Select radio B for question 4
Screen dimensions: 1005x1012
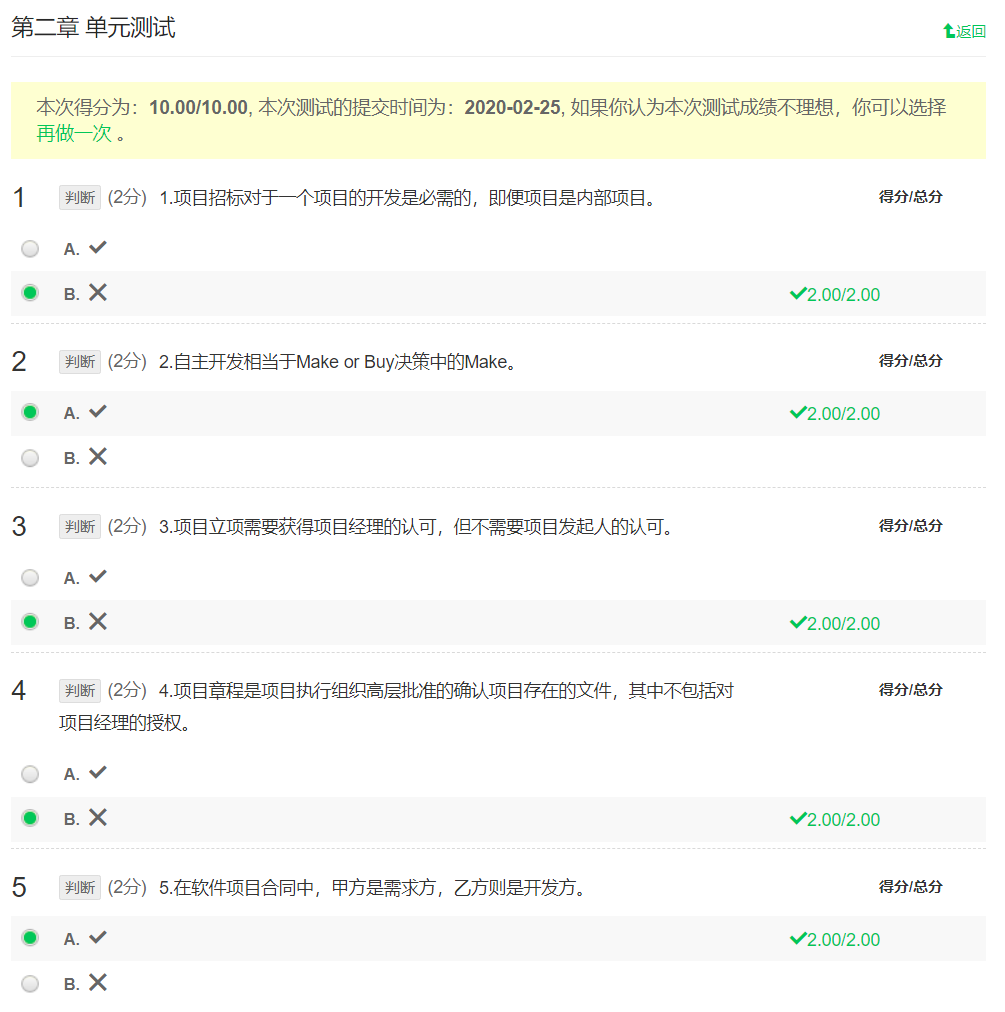pyautogui.click(x=30, y=818)
